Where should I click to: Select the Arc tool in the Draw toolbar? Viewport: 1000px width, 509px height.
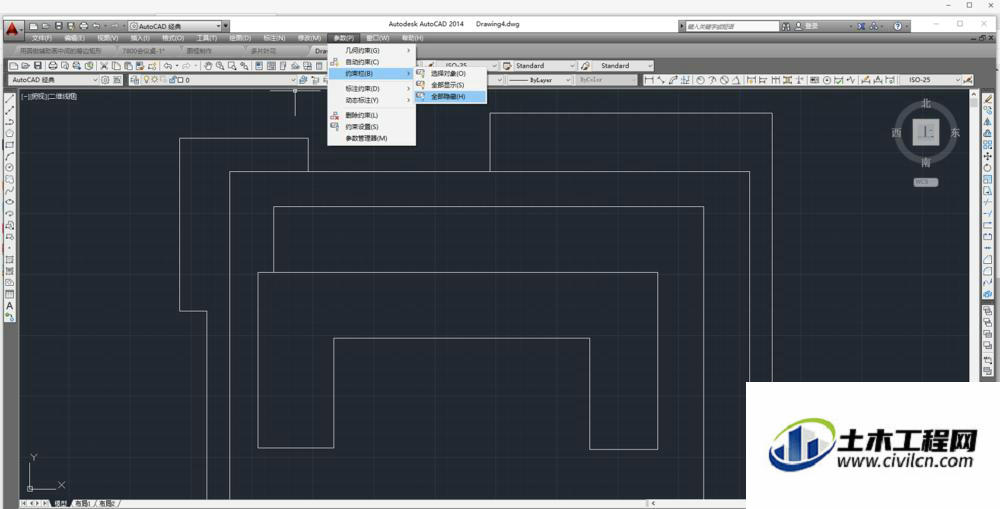[10, 156]
